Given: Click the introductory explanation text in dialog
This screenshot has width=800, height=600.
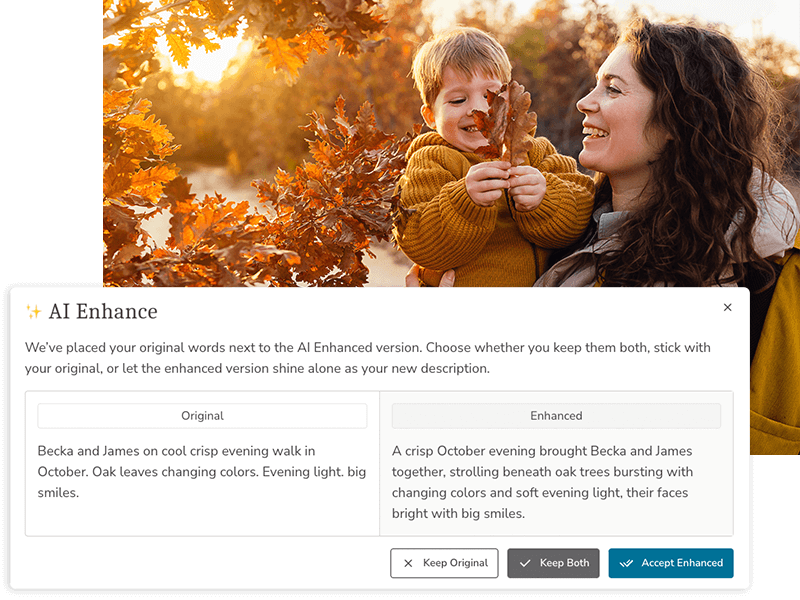Looking at the screenshot, I should [367, 358].
